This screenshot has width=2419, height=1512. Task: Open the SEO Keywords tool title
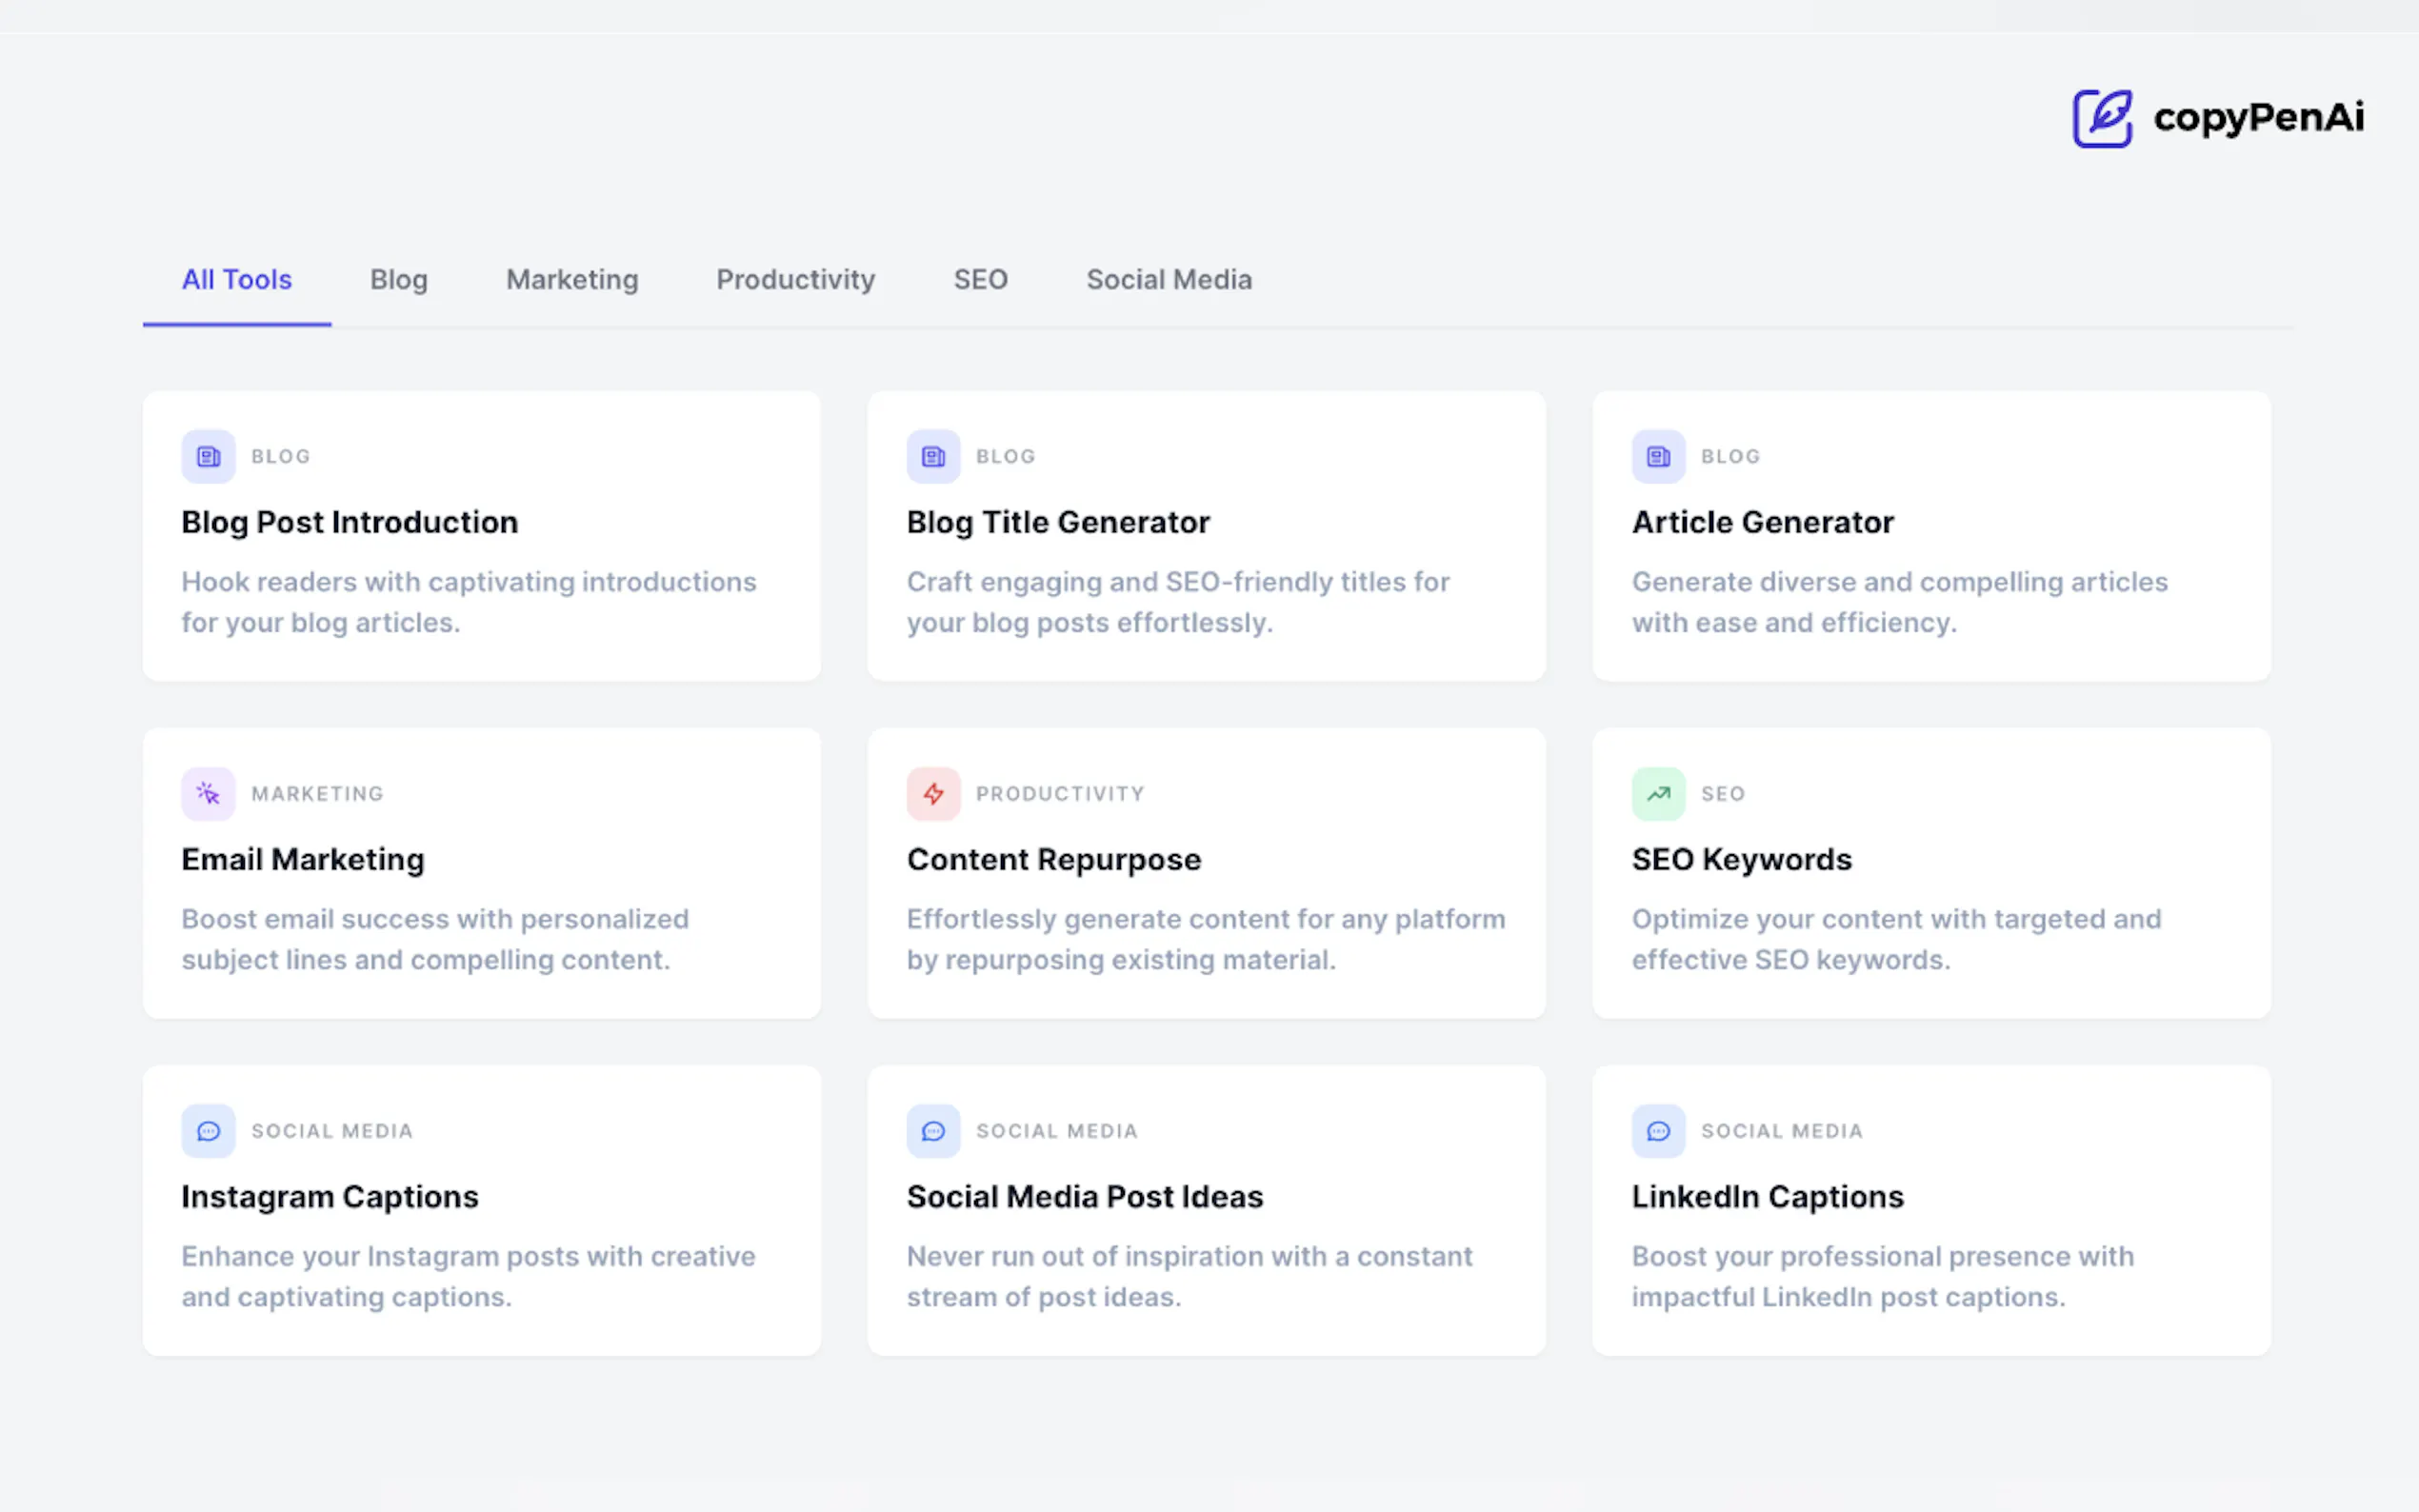click(x=1741, y=859)
